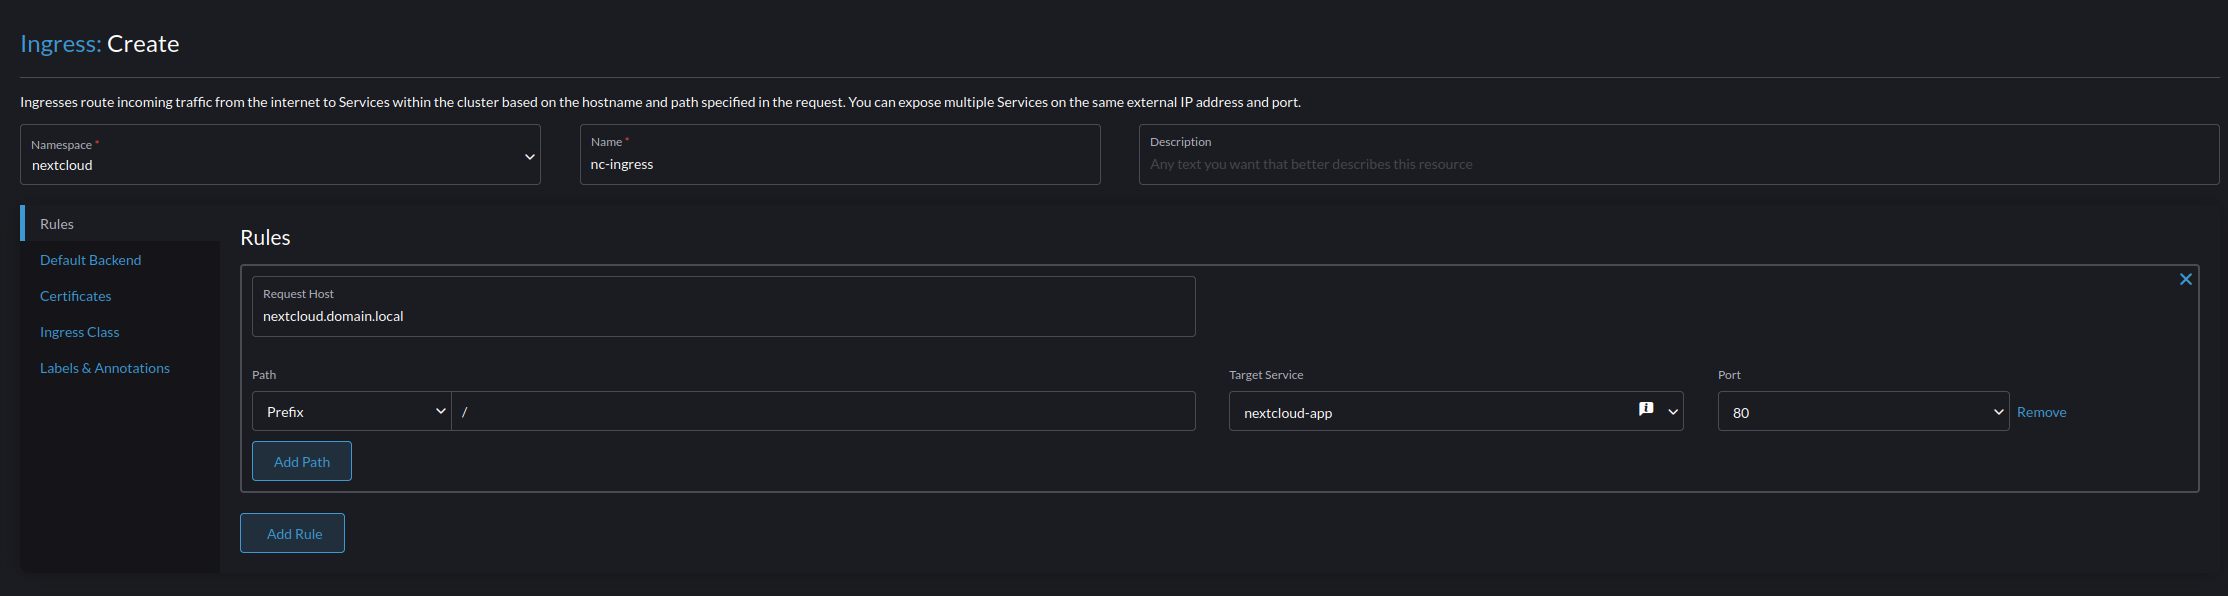The image size is (2228, 596).
Task: Open the Namespace dropdown chevron
Action: [529, 156]
